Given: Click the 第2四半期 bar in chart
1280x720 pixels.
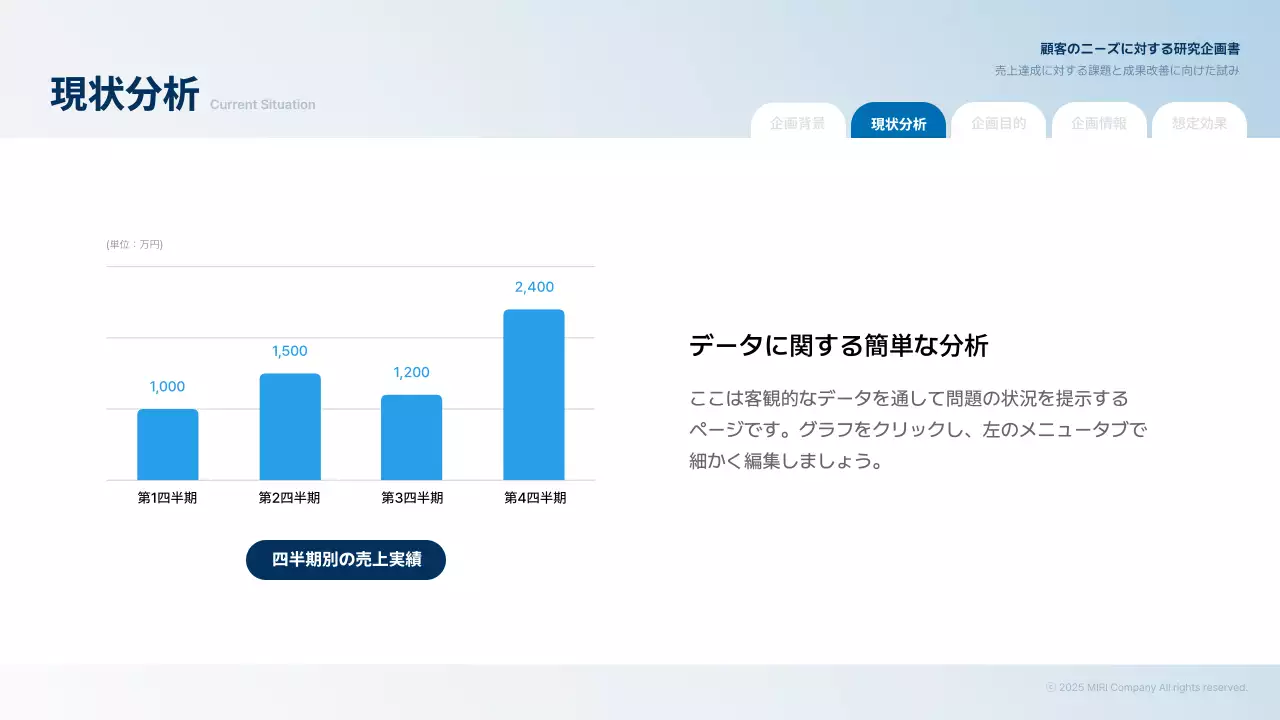Looking at the screenshot, I should pos(290,427).
